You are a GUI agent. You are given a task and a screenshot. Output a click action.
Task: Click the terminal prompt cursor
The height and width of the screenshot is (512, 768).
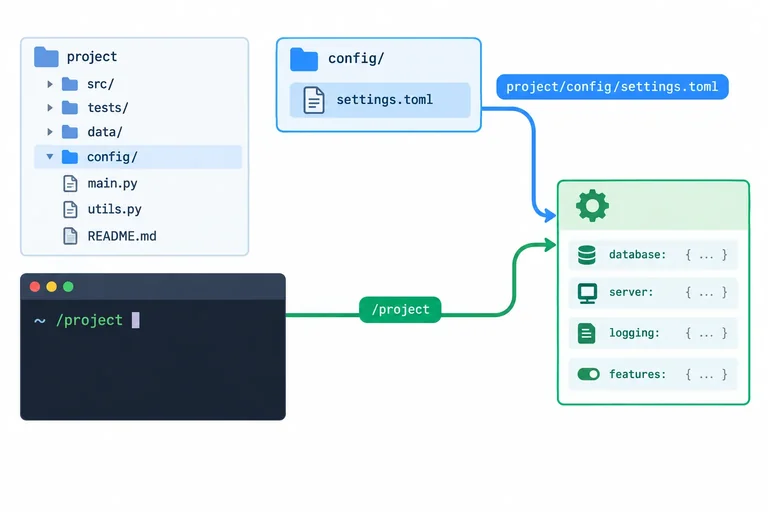136,320
